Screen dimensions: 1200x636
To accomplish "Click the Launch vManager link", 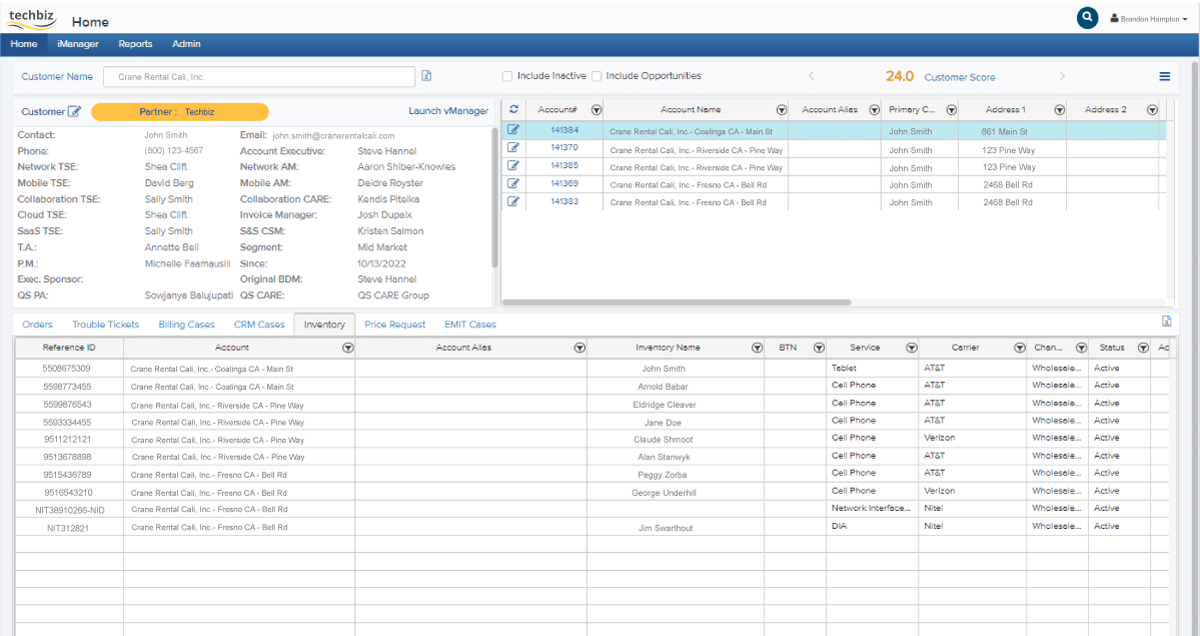I will tap(448, 111).
